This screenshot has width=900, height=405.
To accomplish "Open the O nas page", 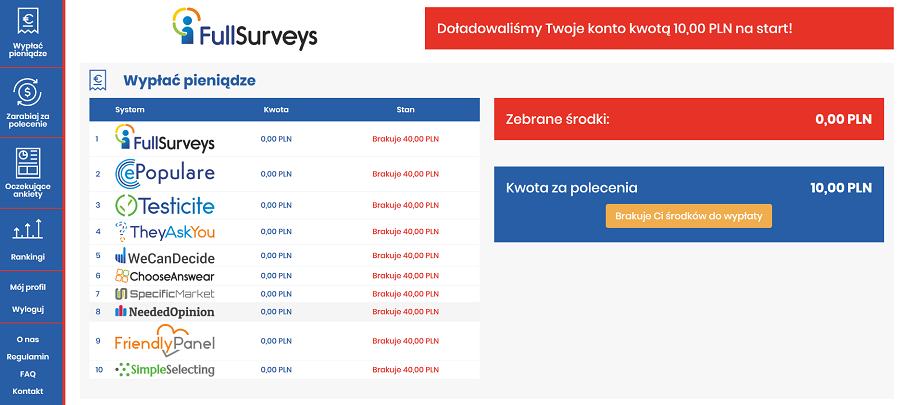I will (28, 339).
